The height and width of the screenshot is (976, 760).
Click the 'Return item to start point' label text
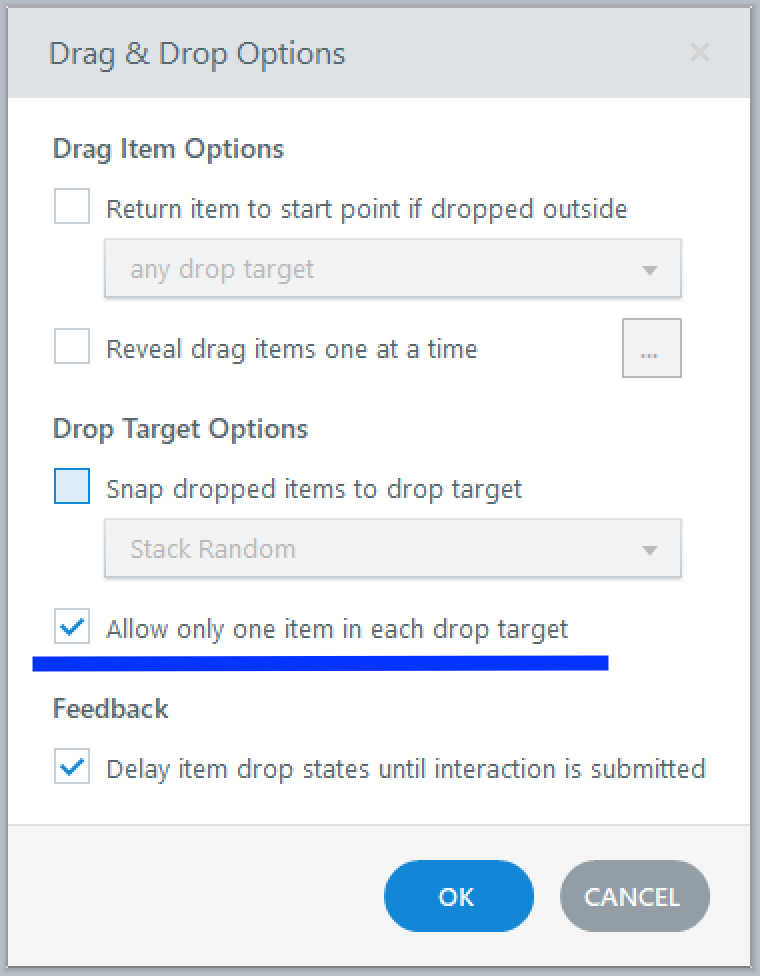point(366,209)
